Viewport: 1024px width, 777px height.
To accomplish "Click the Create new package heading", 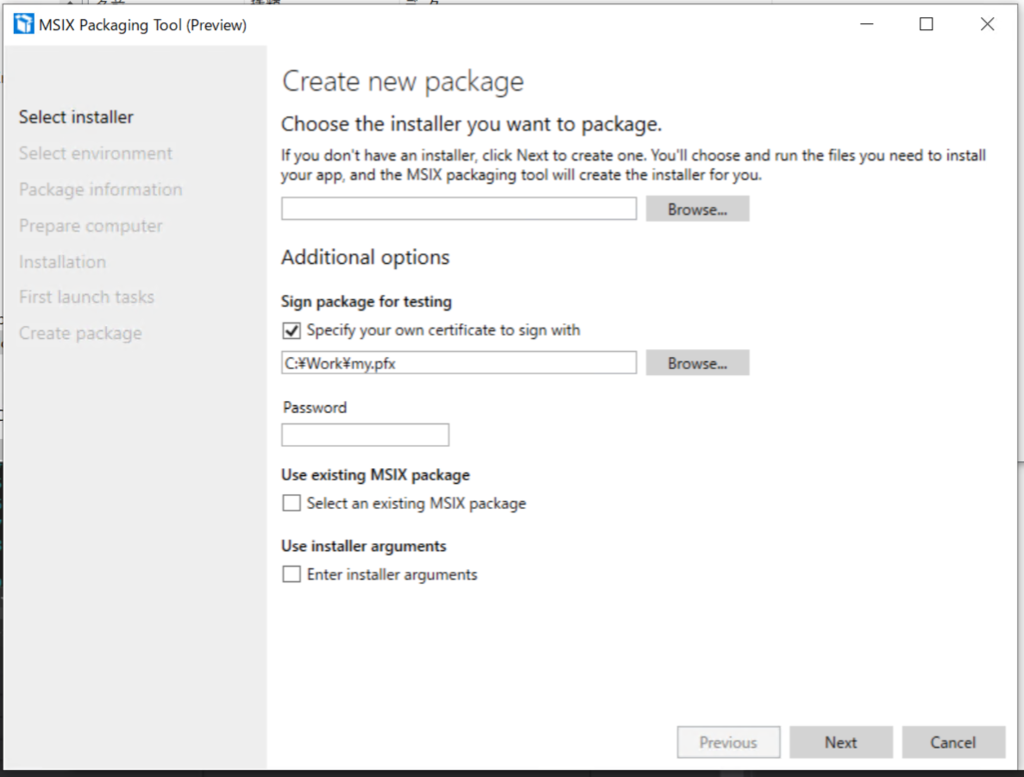I will (x=403, y=82).
